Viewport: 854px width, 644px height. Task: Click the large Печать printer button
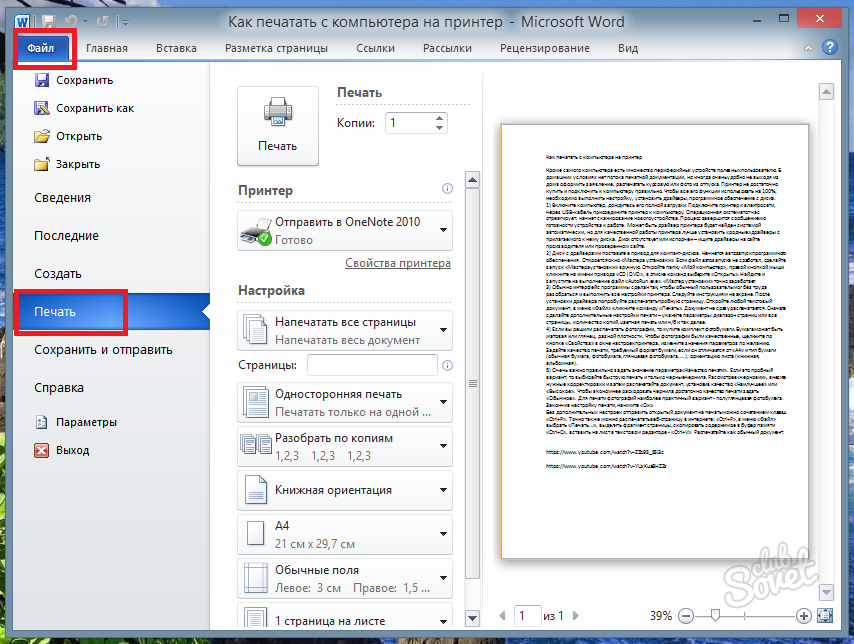[x=277, y=125]
